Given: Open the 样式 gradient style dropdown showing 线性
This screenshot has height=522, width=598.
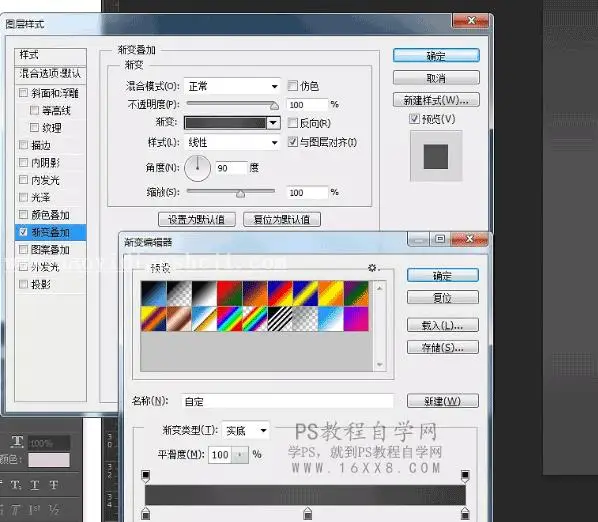Looking at the screenshot, I should [232, 143].
